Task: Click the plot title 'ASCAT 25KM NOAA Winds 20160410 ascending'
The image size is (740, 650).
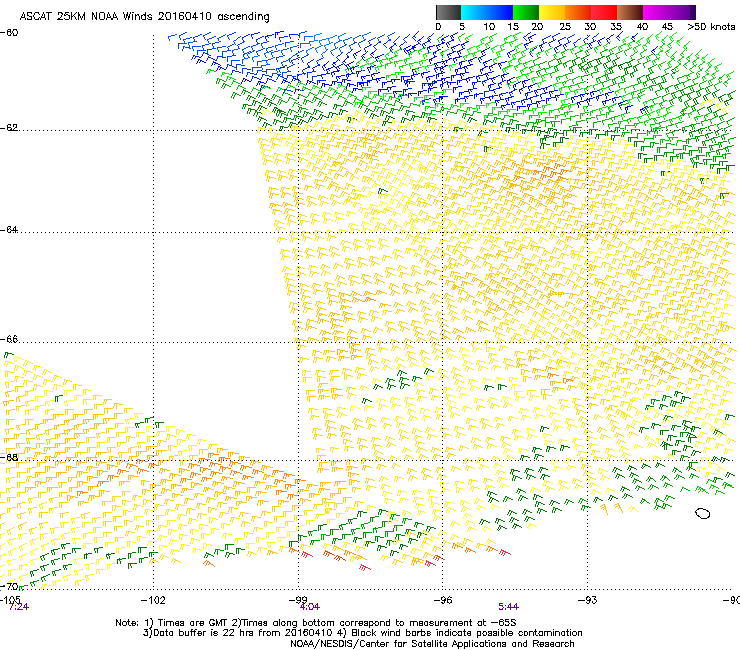Action: tap(144, 17)
